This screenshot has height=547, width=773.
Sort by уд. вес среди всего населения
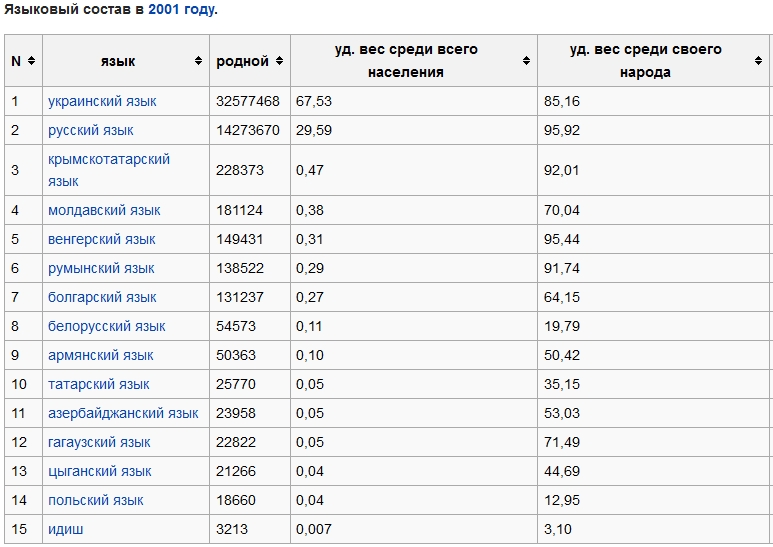click(526, 61)
